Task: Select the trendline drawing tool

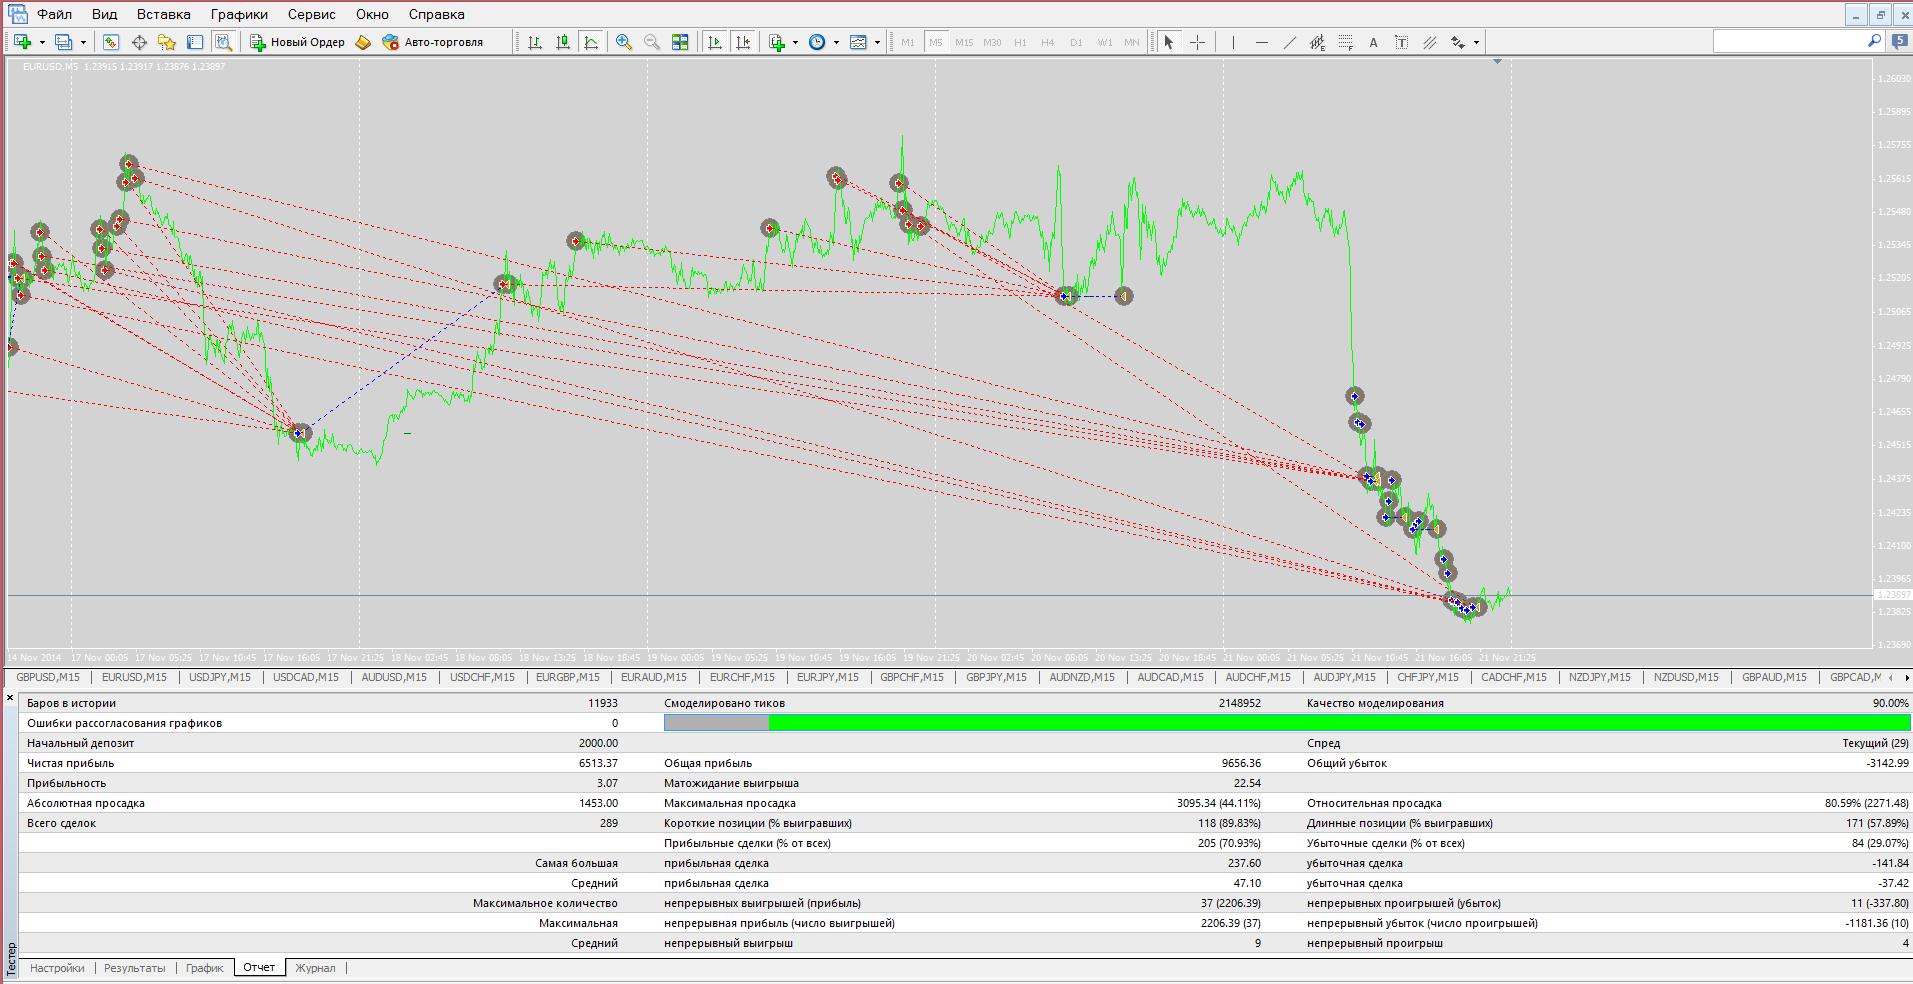Action: [x=1290, y=42]
